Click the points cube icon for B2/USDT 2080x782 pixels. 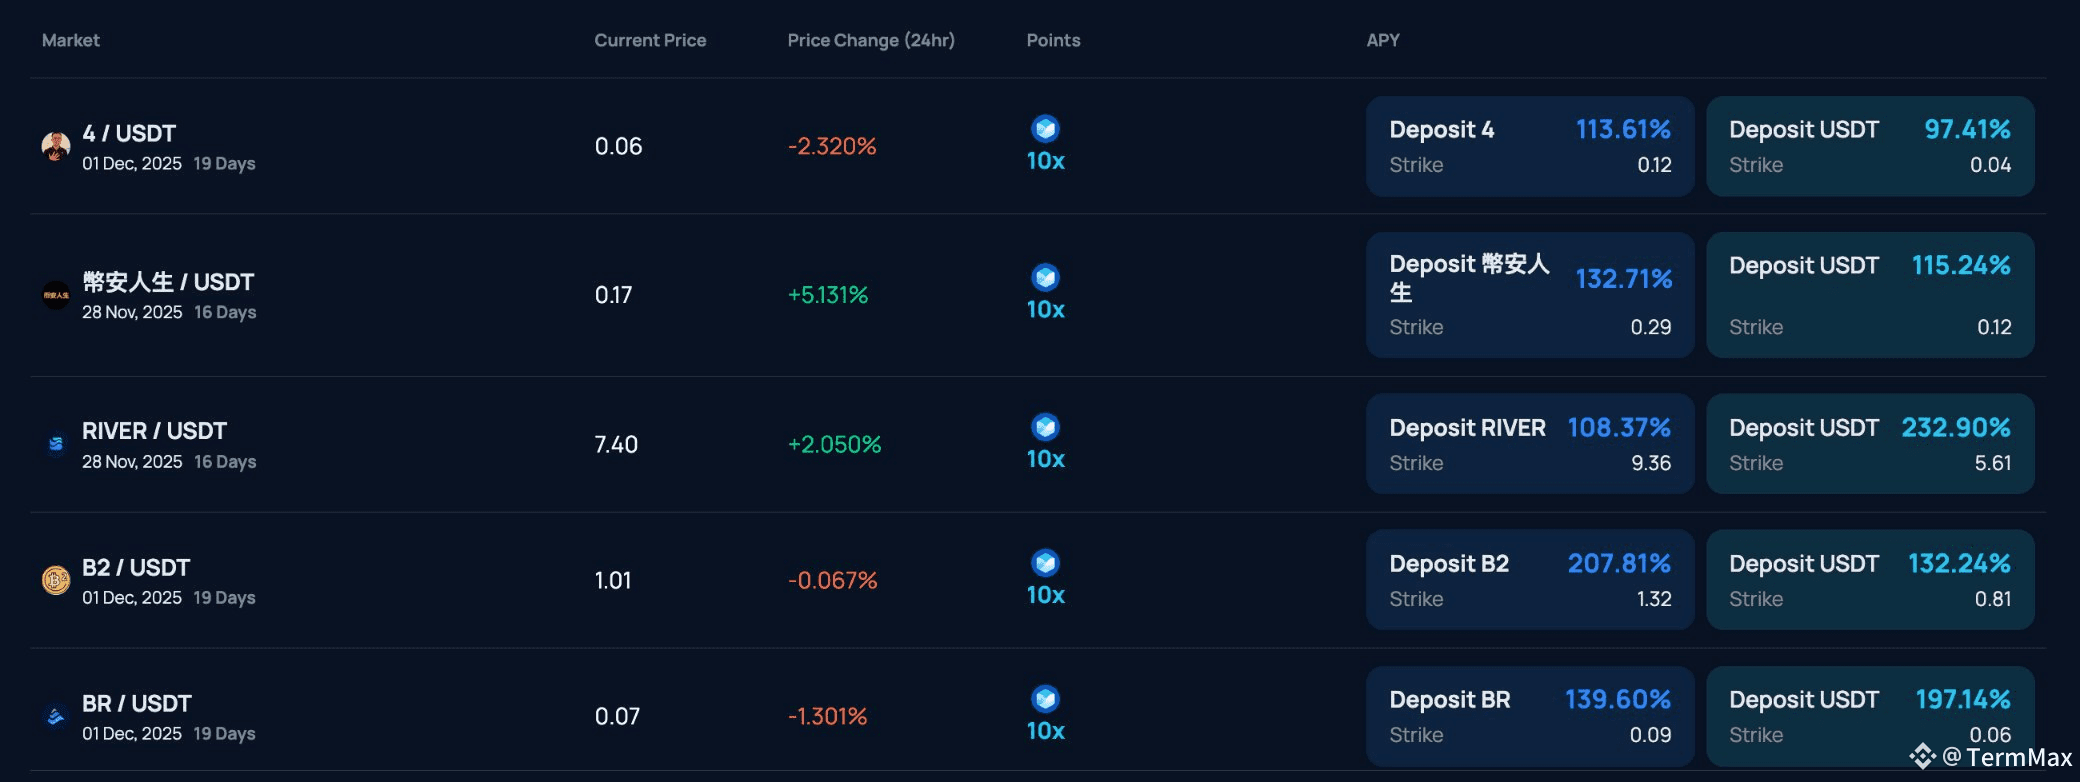[1046, 563]
